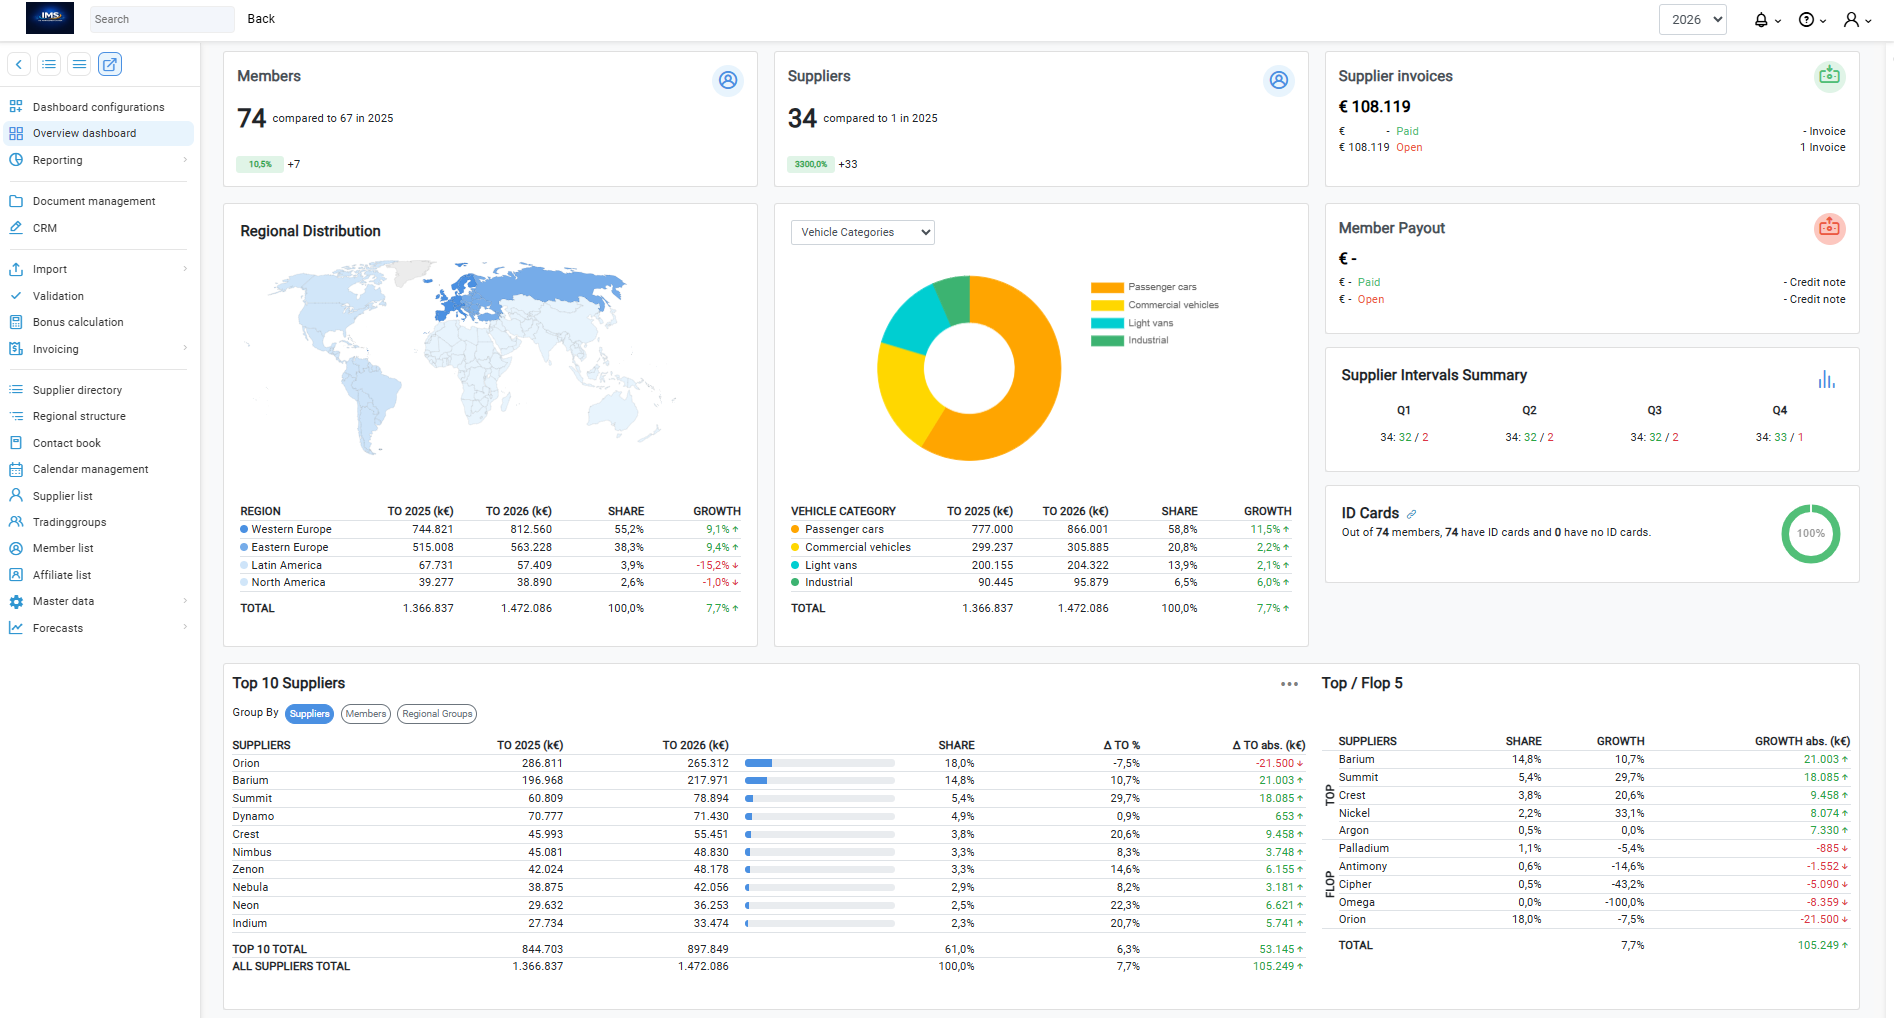Select the bulleted list view icon
Screen dimensions: 1894x1018
pos(49,64)
